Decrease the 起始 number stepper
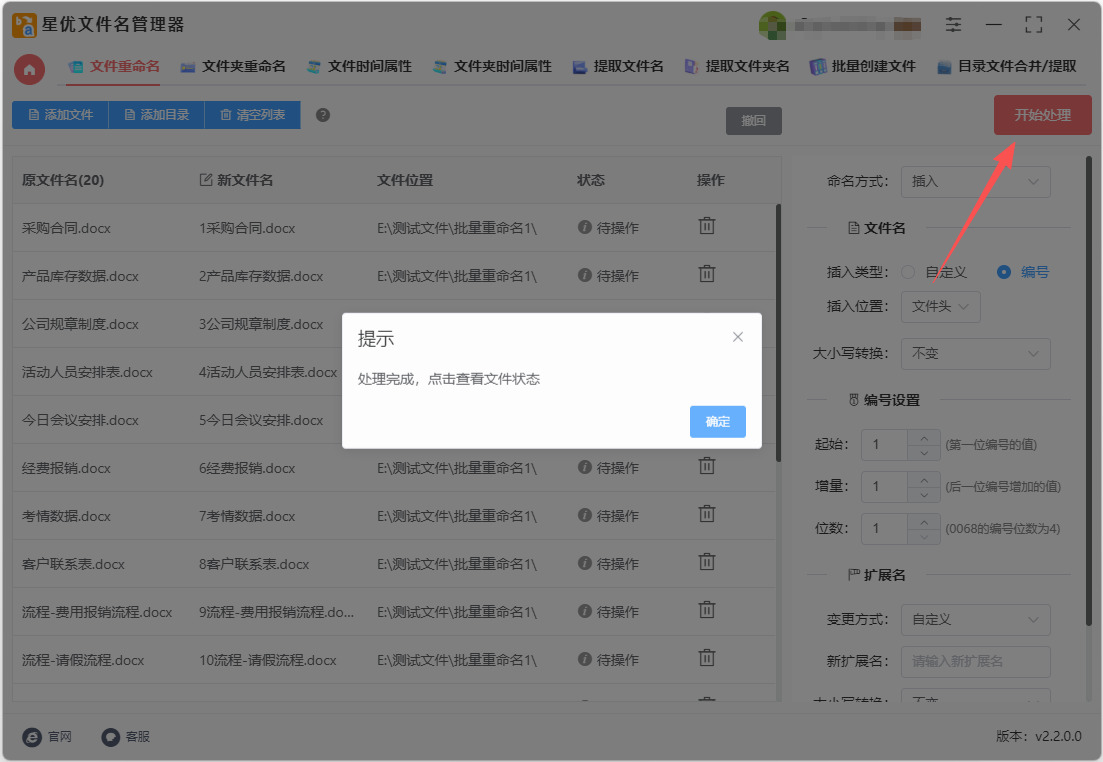This screenshot has width=1103, height=762. point(924,452)
